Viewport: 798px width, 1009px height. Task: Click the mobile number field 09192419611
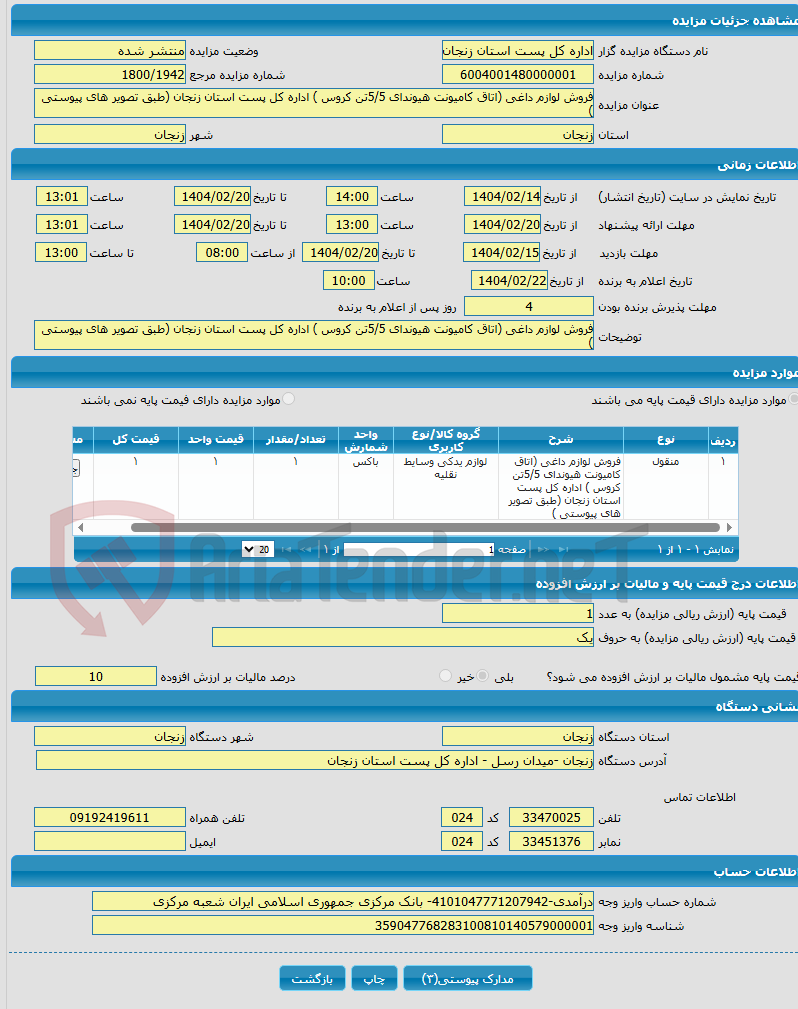[x=110, y=818]
